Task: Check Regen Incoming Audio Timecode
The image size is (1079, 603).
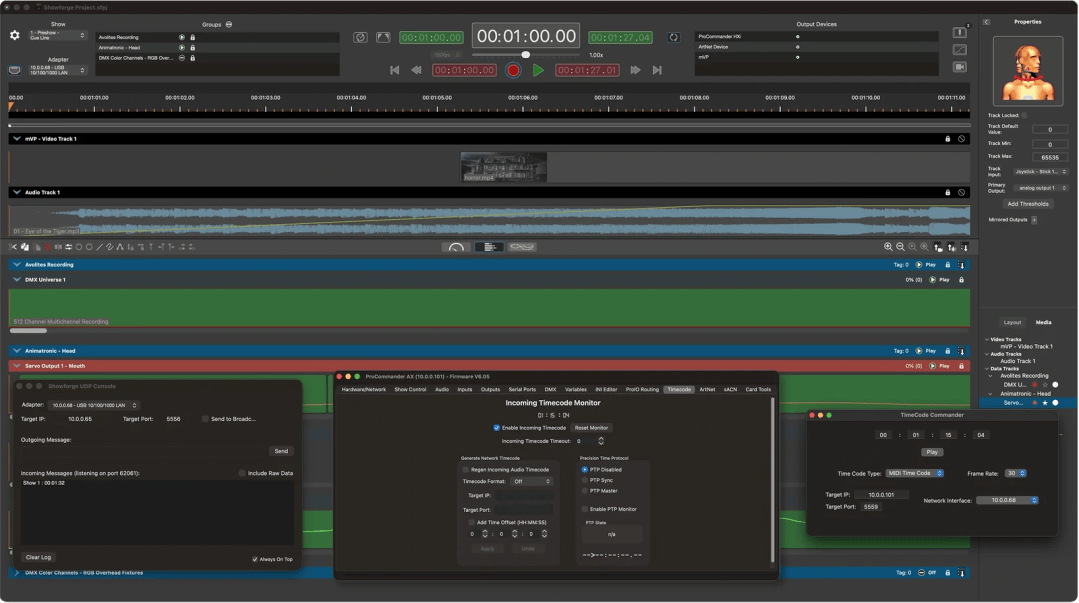Action: click(x=466, y=470)
